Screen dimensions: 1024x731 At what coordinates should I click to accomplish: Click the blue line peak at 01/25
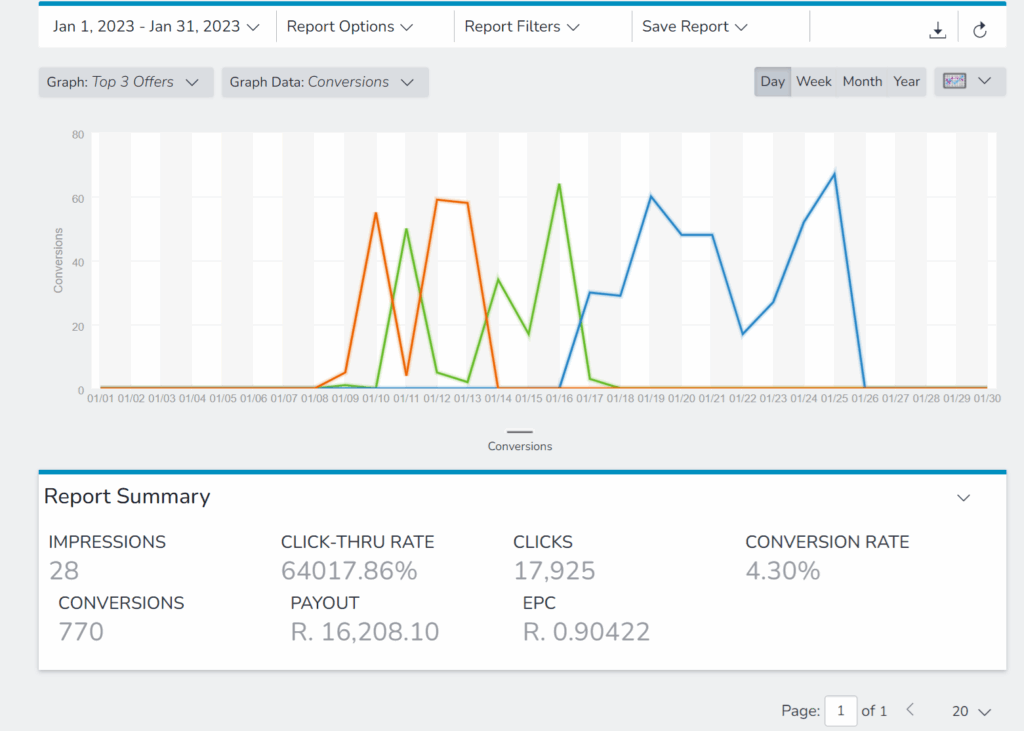pyautogui.click(x=834, y=174)
